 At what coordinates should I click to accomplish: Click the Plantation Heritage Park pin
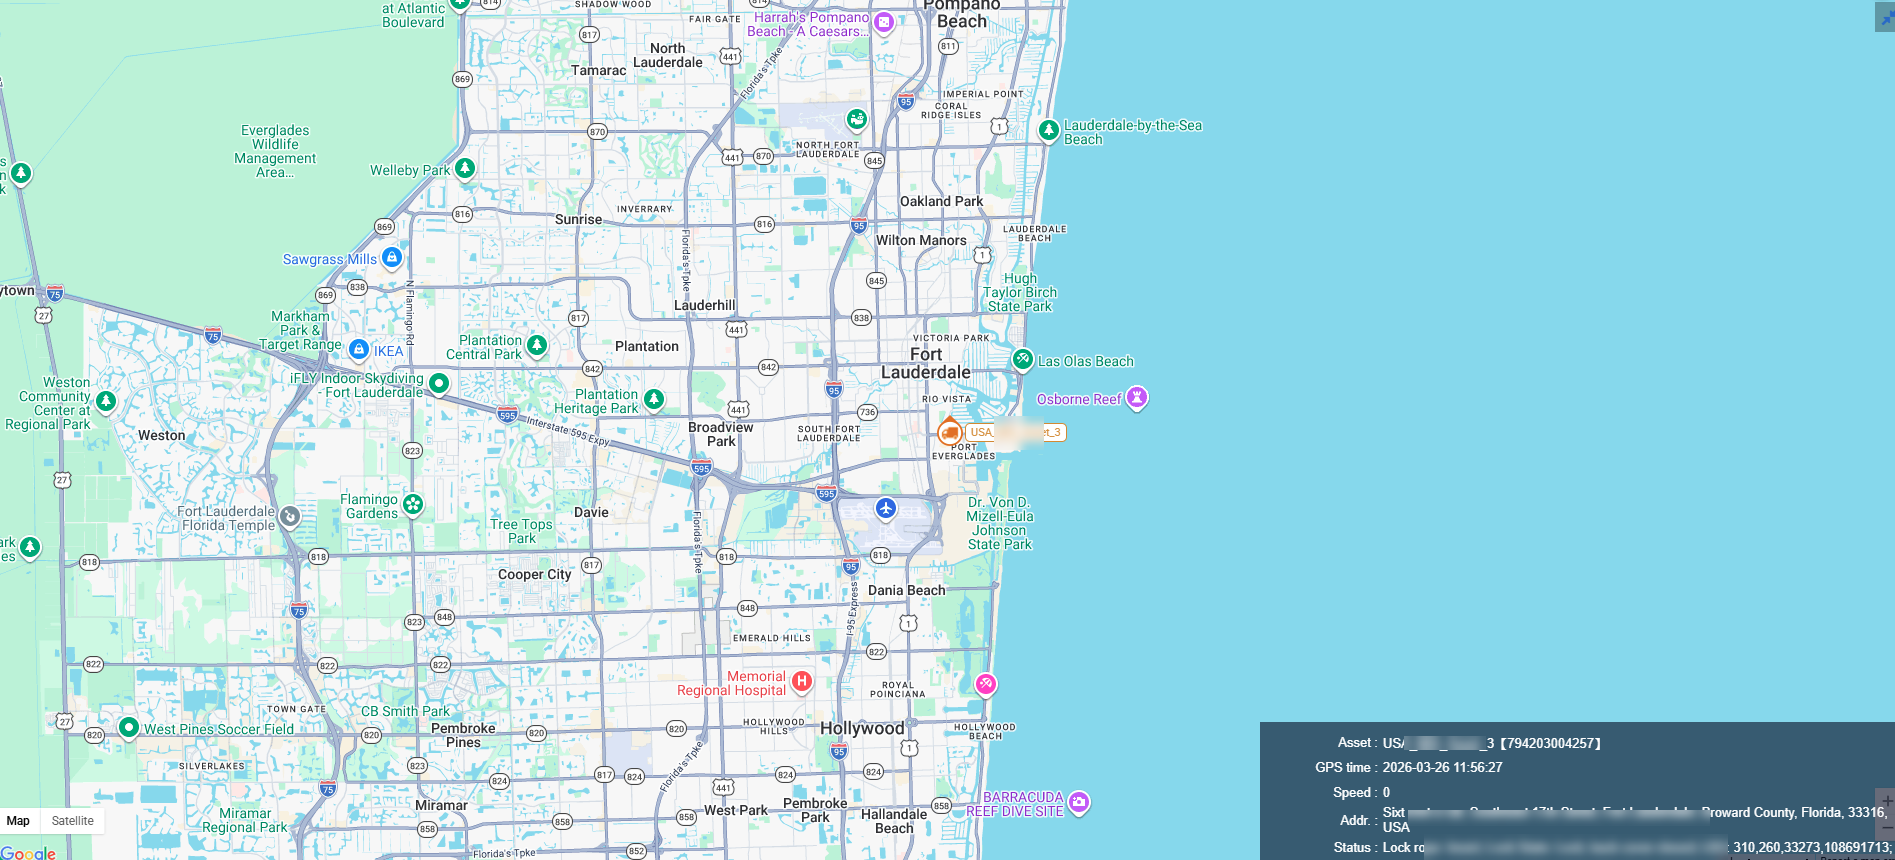pos(654,399)
